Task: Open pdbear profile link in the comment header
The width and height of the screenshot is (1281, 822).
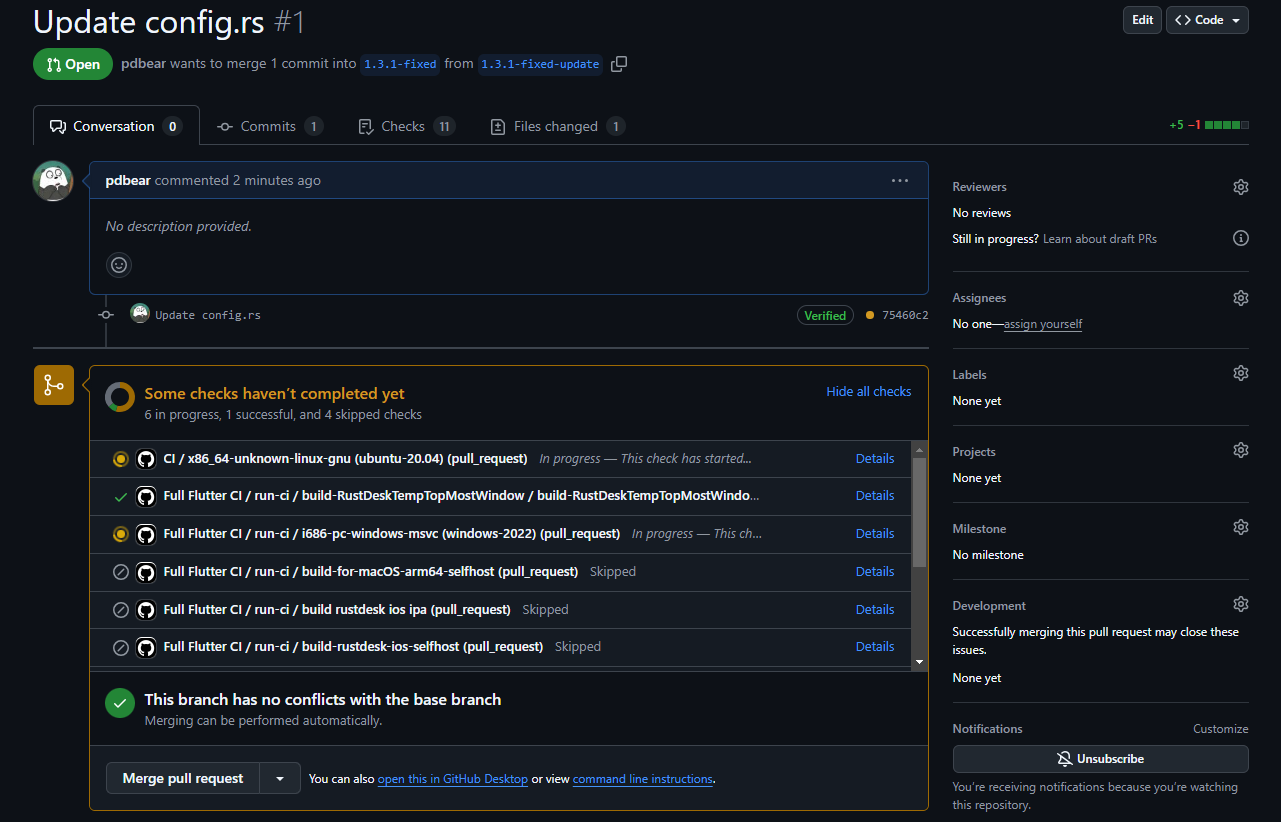Action: pos(128,181)
